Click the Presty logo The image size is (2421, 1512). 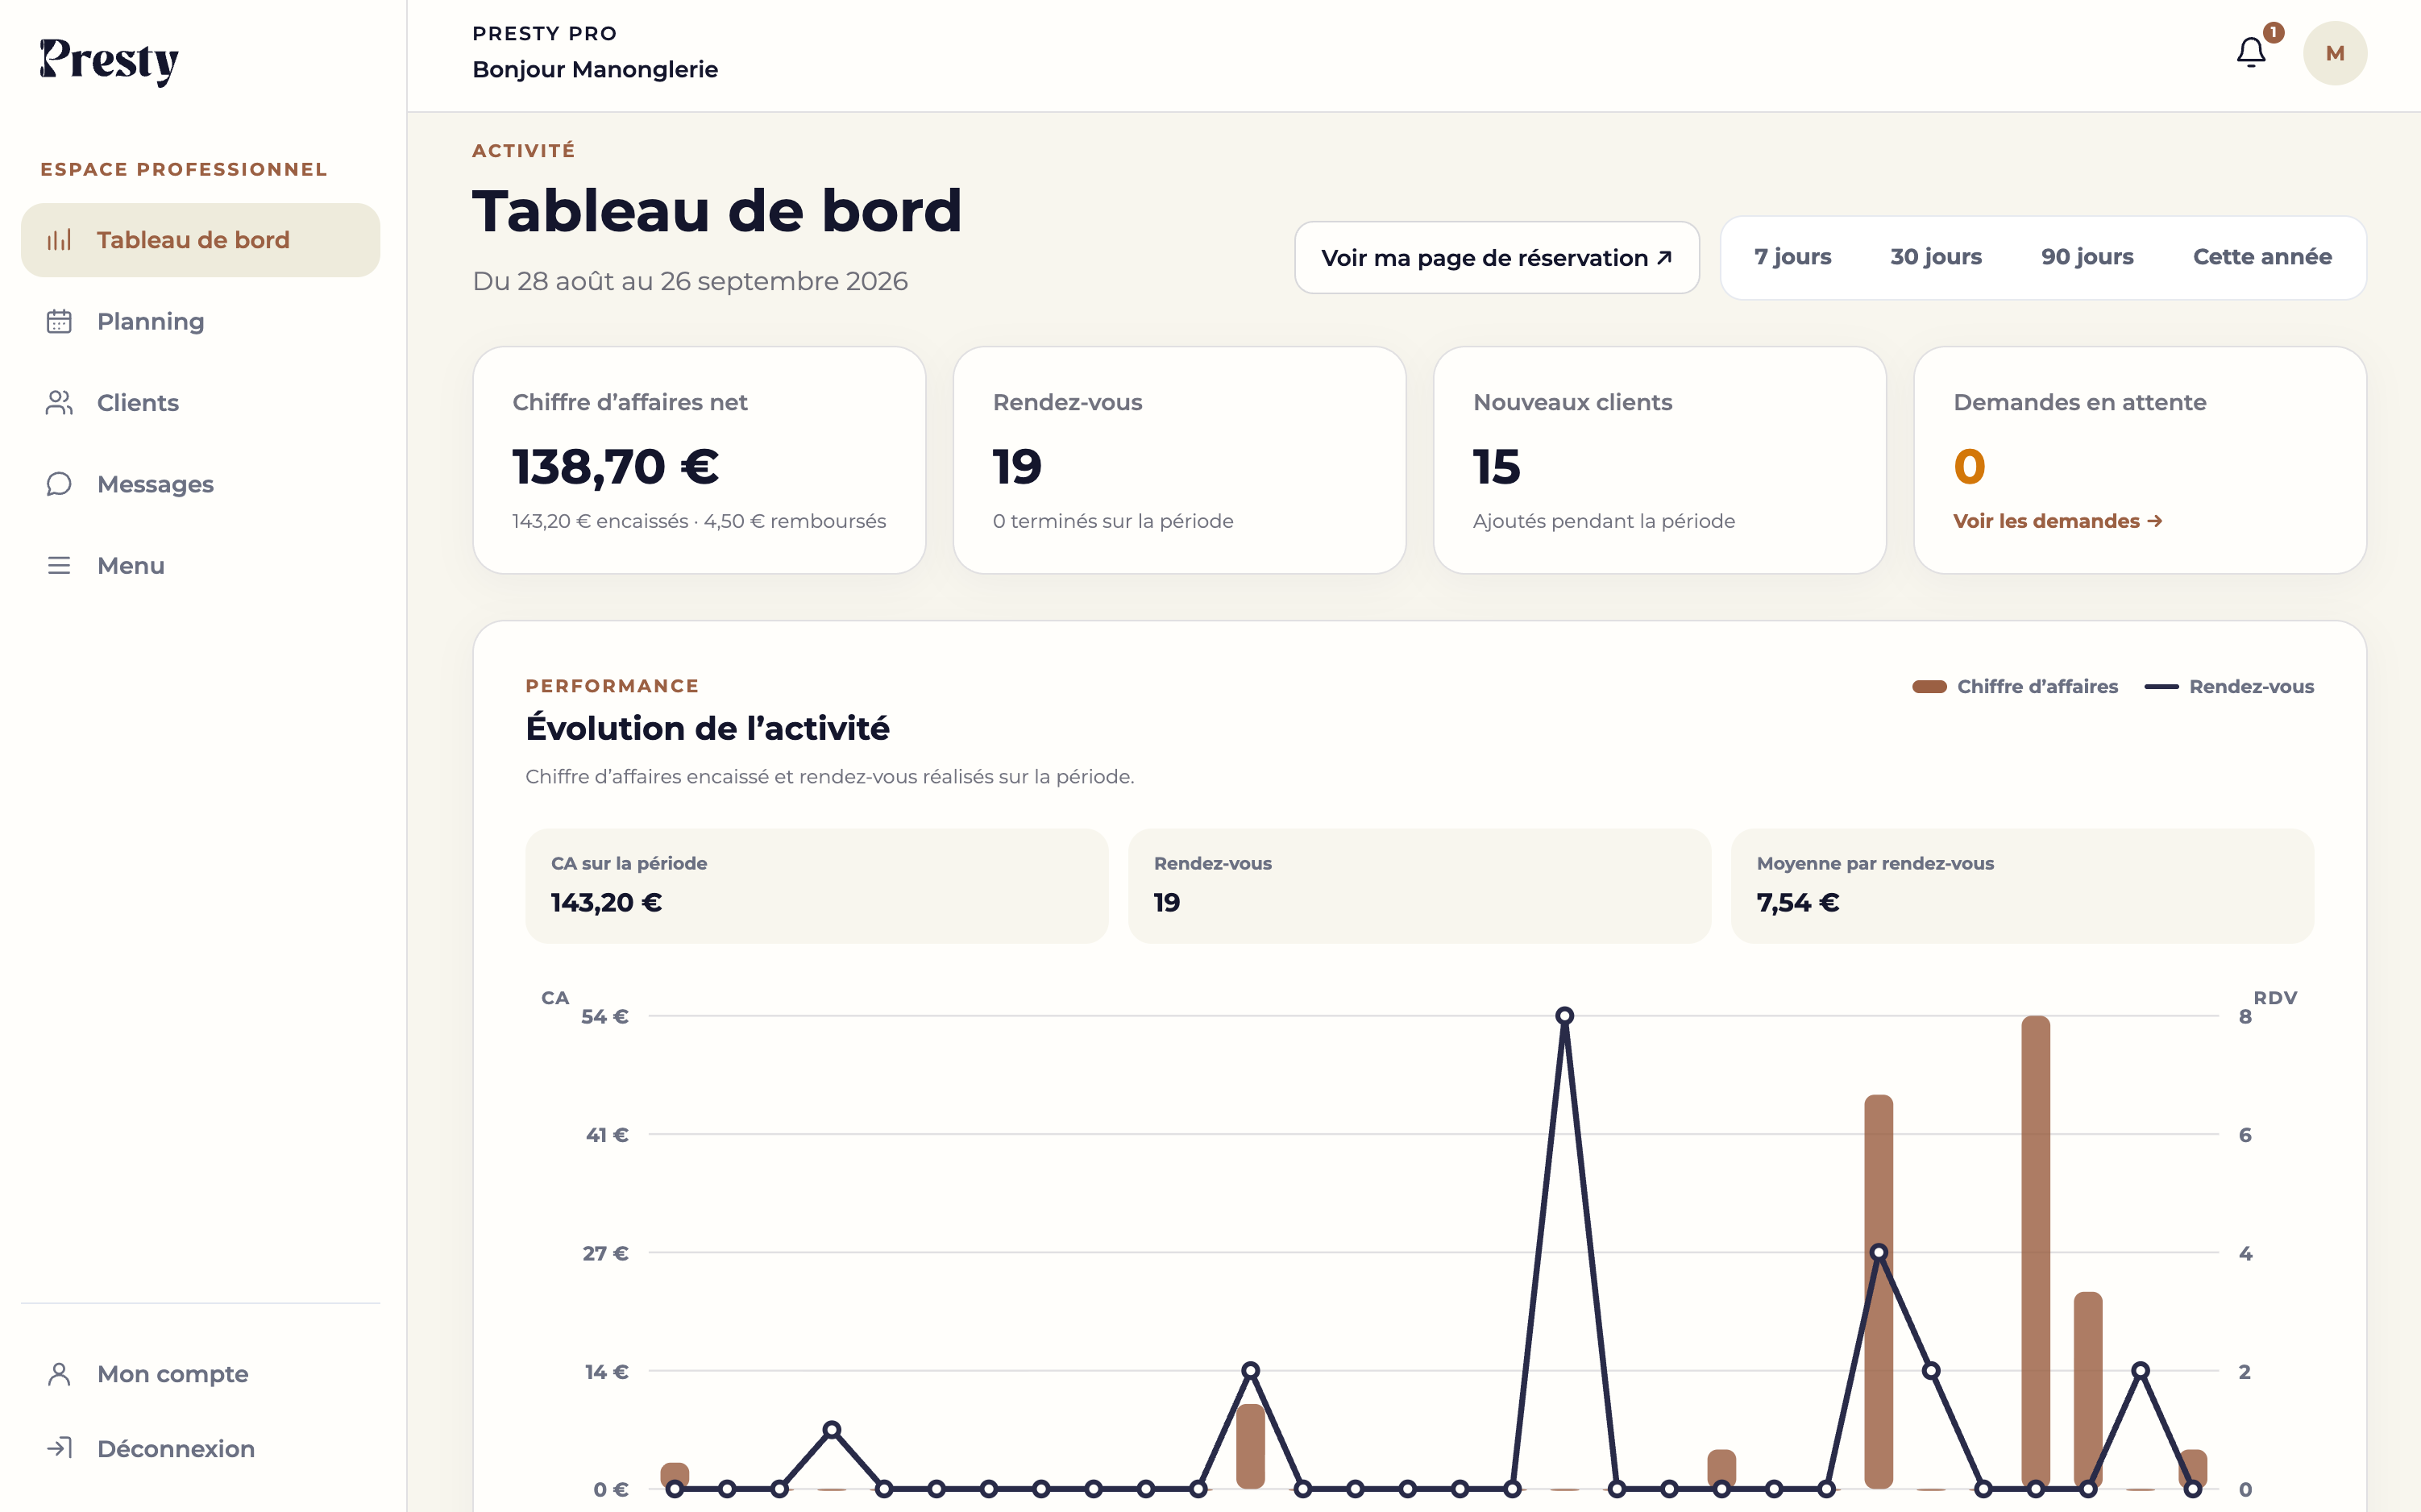(x=109, y=61)
